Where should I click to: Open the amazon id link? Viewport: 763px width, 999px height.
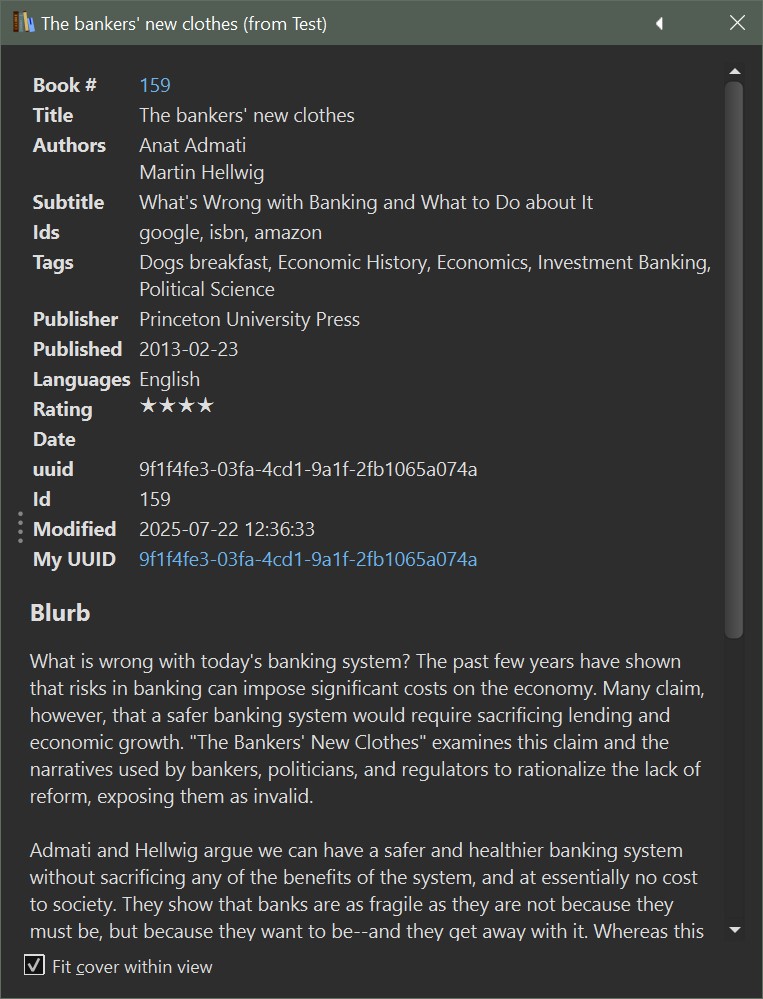(x=290, y=232)
